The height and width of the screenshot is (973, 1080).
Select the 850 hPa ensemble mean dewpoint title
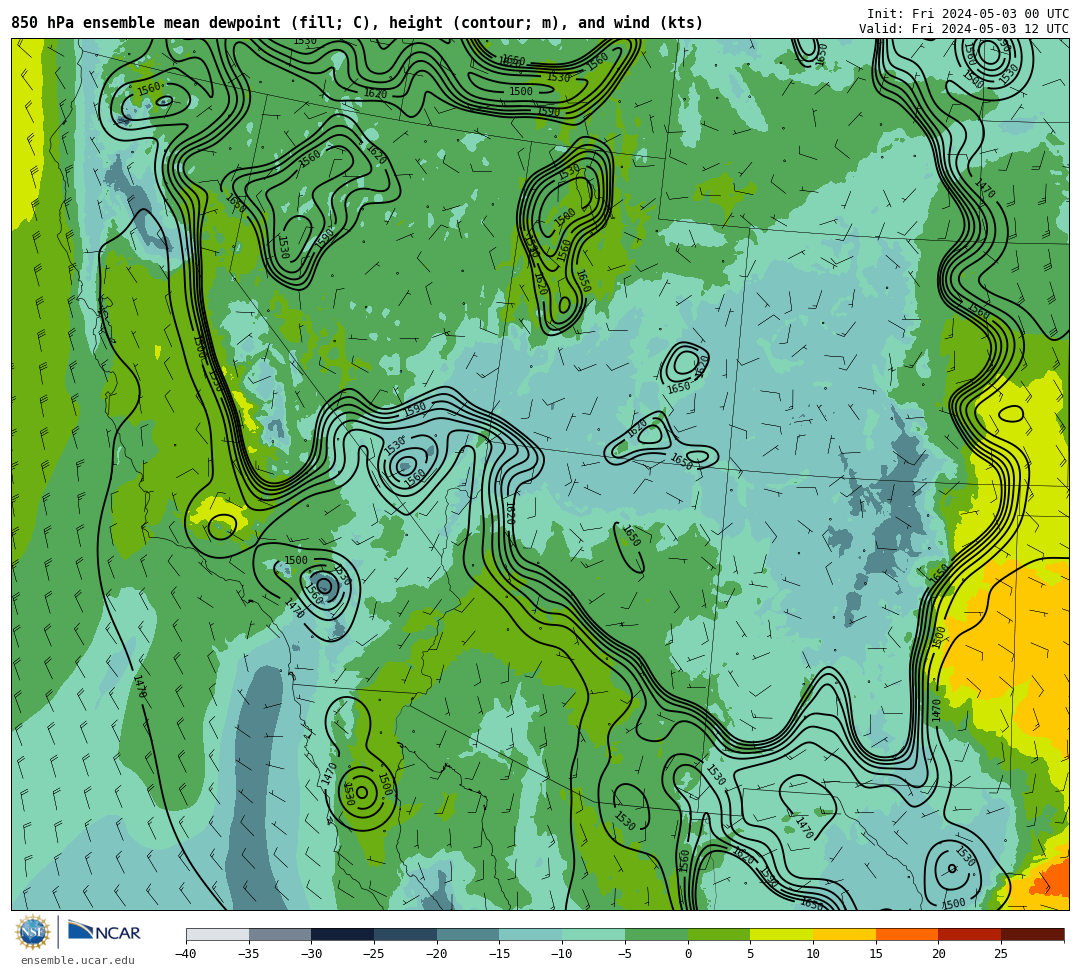(357, 23)
